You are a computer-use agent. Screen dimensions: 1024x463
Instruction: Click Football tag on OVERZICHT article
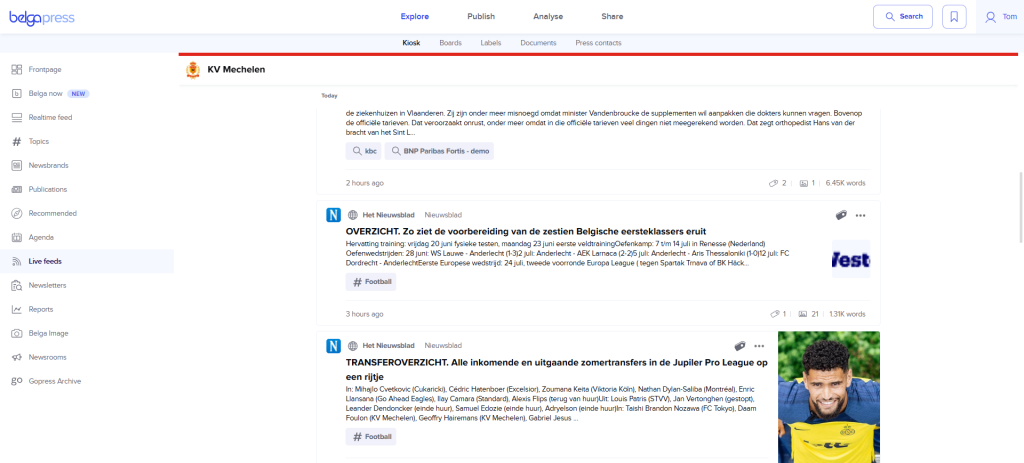click(x=371, y=282)
